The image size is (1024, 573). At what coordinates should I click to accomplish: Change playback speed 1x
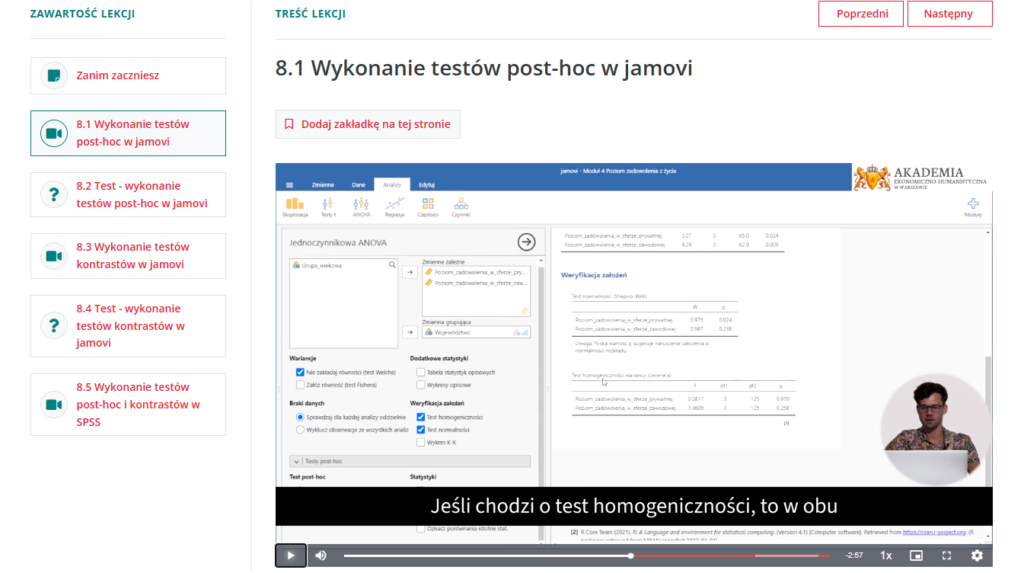pos(885,555)
